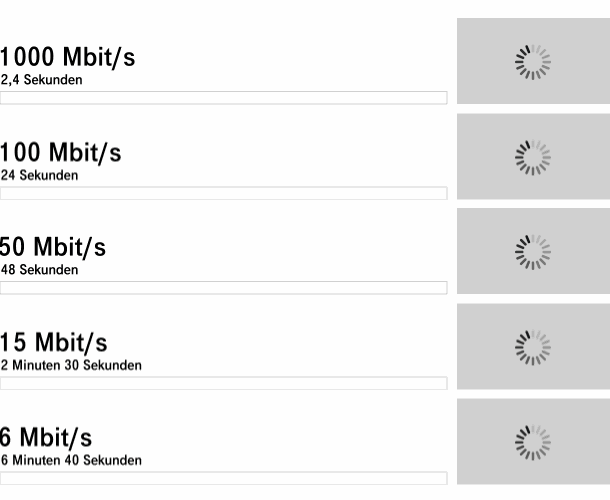
Task: Click the 24 Sekunden duration text
Action: pos(39,175)
